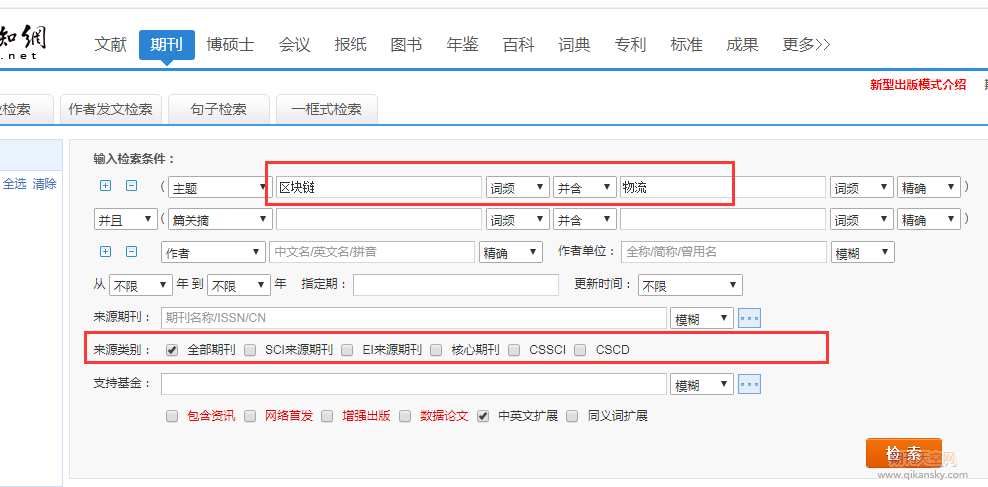Viewport: 988px width, 487px height.
Task: Open the 更新时间 dropdown
Action: click(x=690, y=285)
